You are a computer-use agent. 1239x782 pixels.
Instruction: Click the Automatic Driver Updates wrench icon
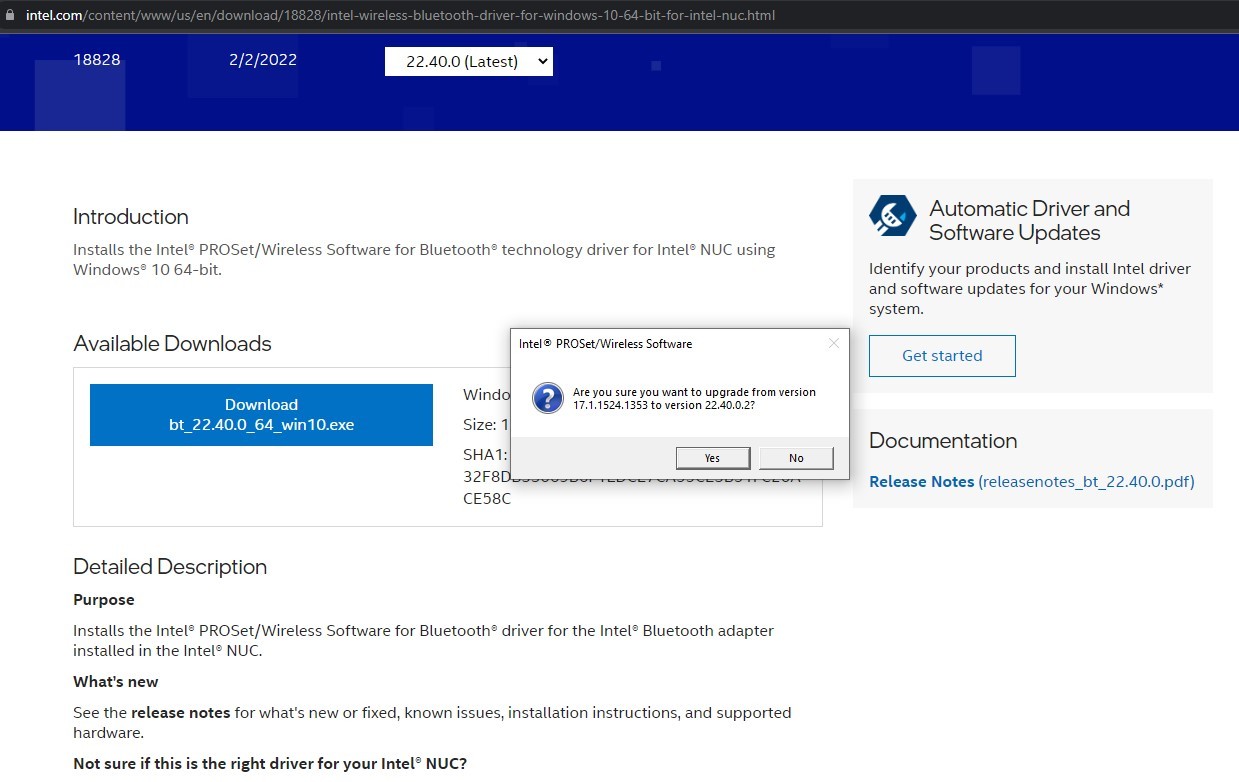pyautogui.click(x=892, y=216)
